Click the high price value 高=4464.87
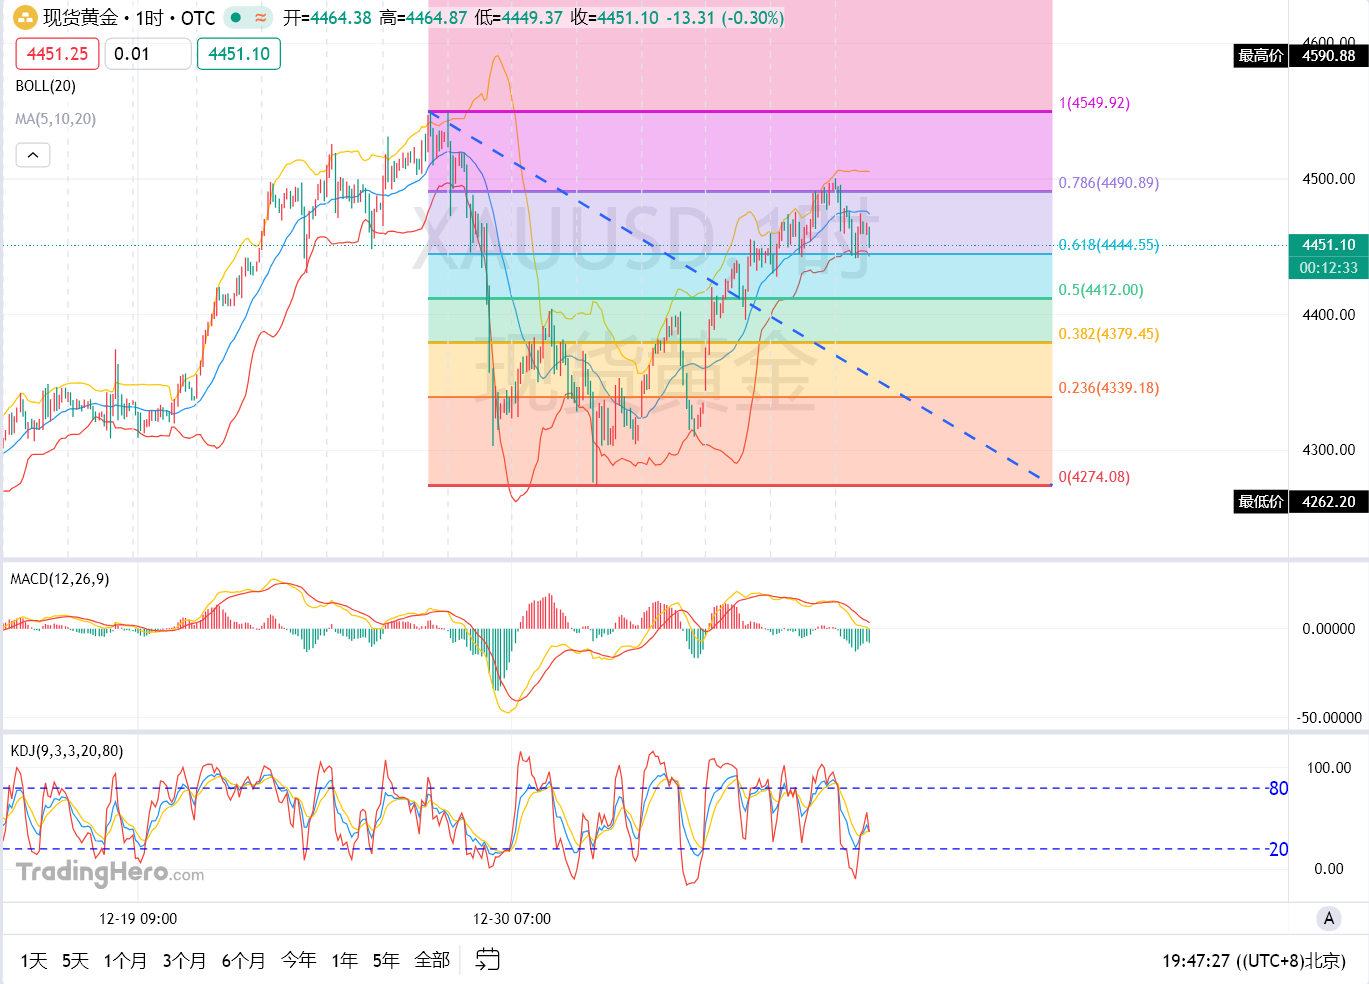The height and width of the screenshot is (984, 1369). pyautogui.click(x=423, y=18)
